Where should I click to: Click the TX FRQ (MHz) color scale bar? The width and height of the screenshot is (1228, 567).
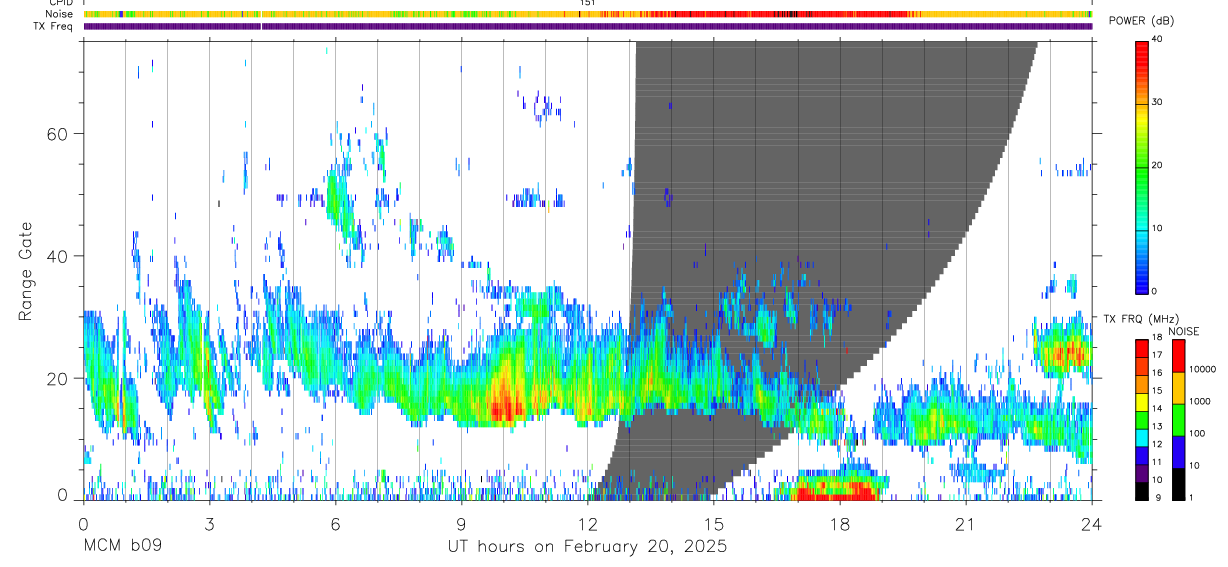coord(1142,419)
